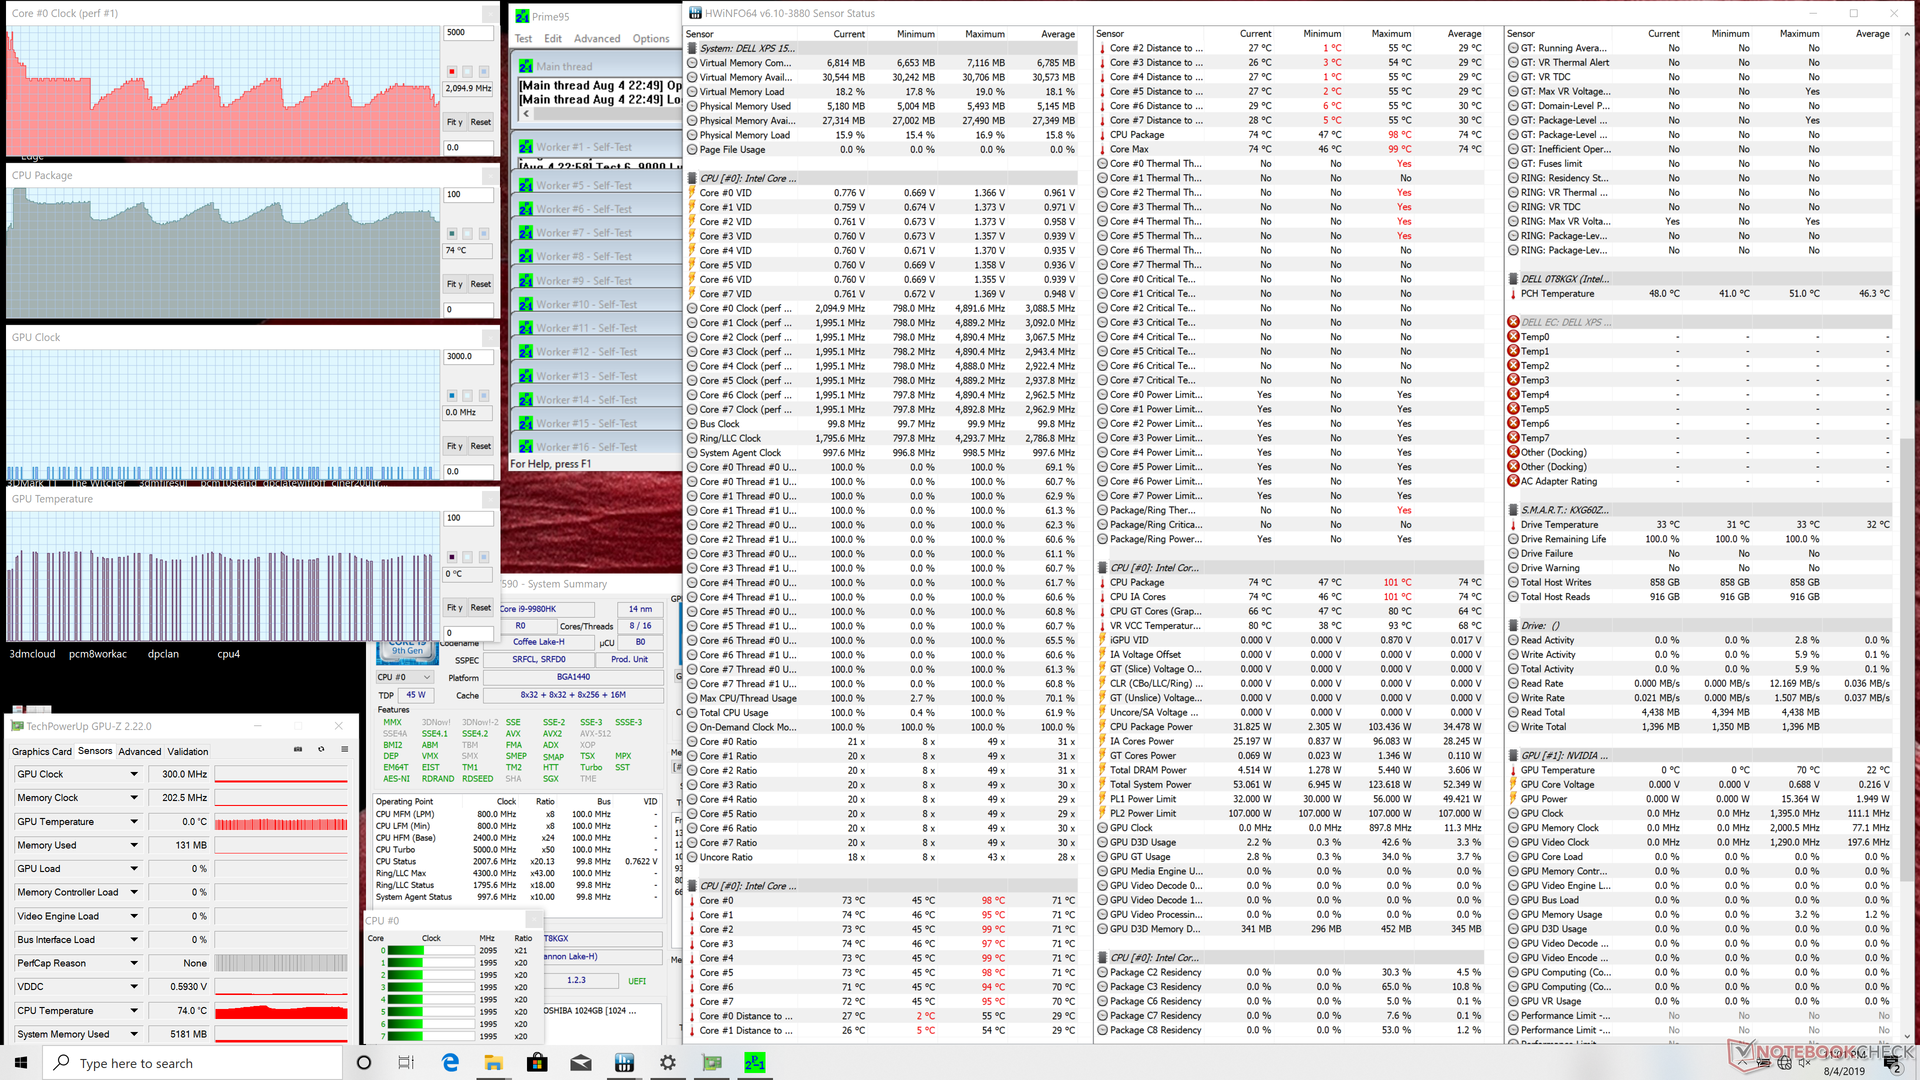Click the HWiNFO icon in the taskbar
1920x1080 pixels.
(x=624, y=1062)
